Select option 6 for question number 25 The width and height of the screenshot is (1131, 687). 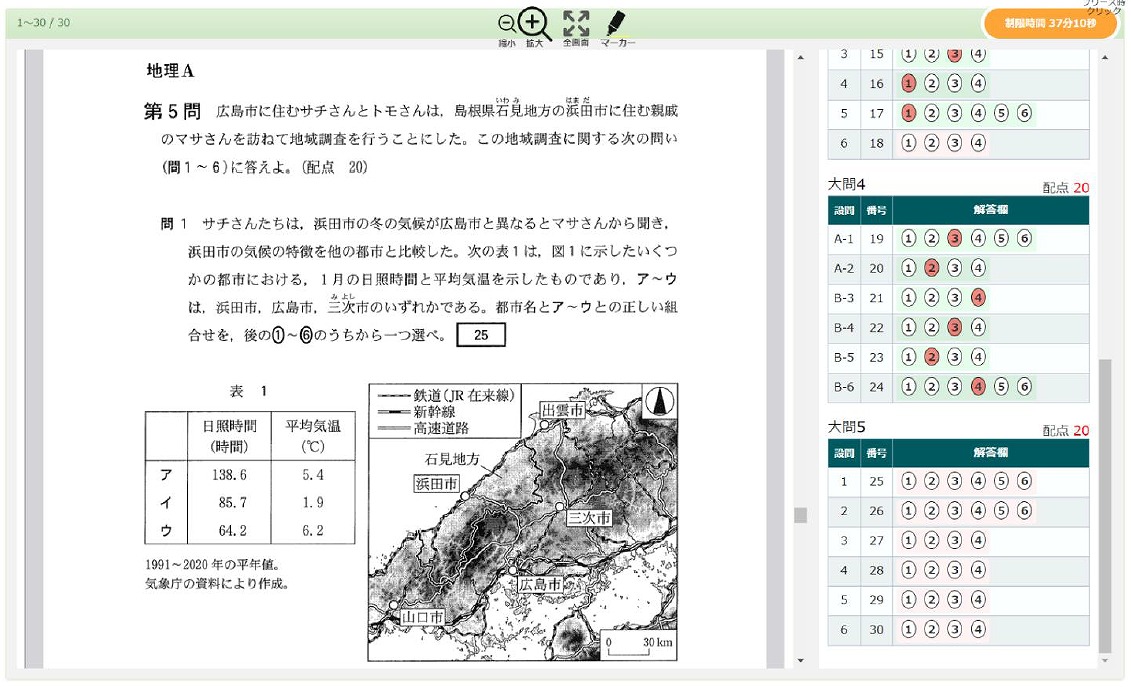pyautogui.click(x=1024, y=481)
